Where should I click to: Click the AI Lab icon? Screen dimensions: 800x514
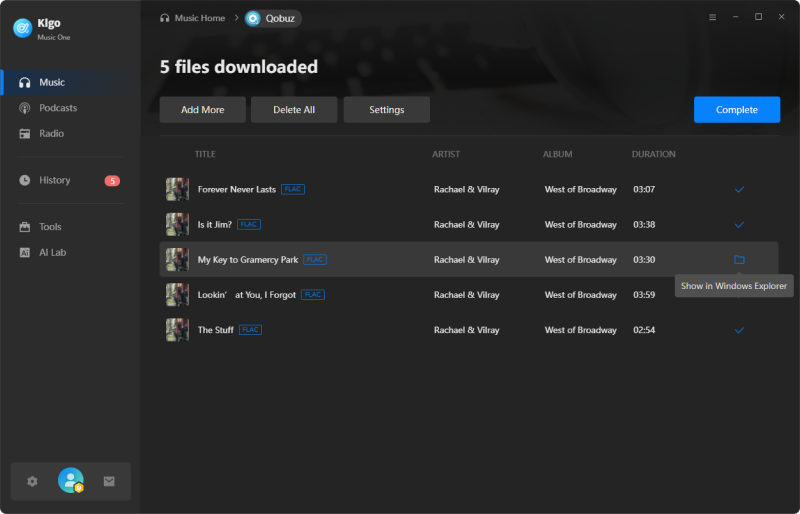pos(24,252)
